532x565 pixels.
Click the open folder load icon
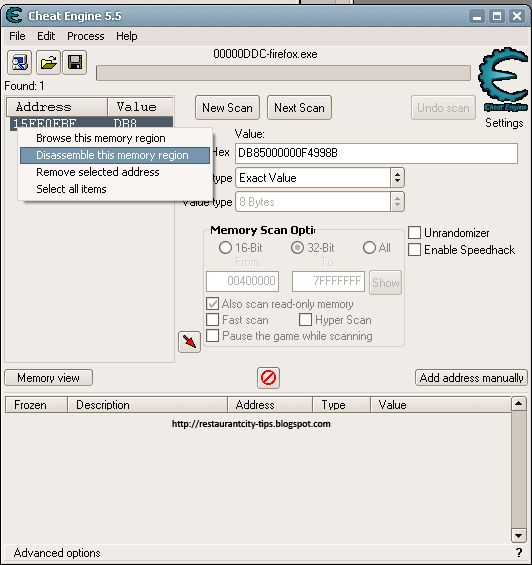click(x=48, y=63)
